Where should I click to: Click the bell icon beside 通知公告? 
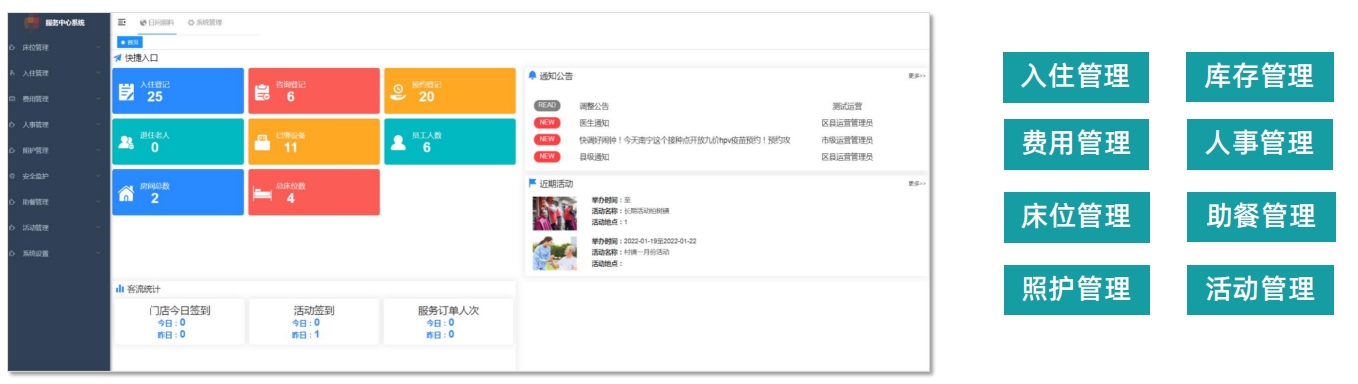(532, 75)
